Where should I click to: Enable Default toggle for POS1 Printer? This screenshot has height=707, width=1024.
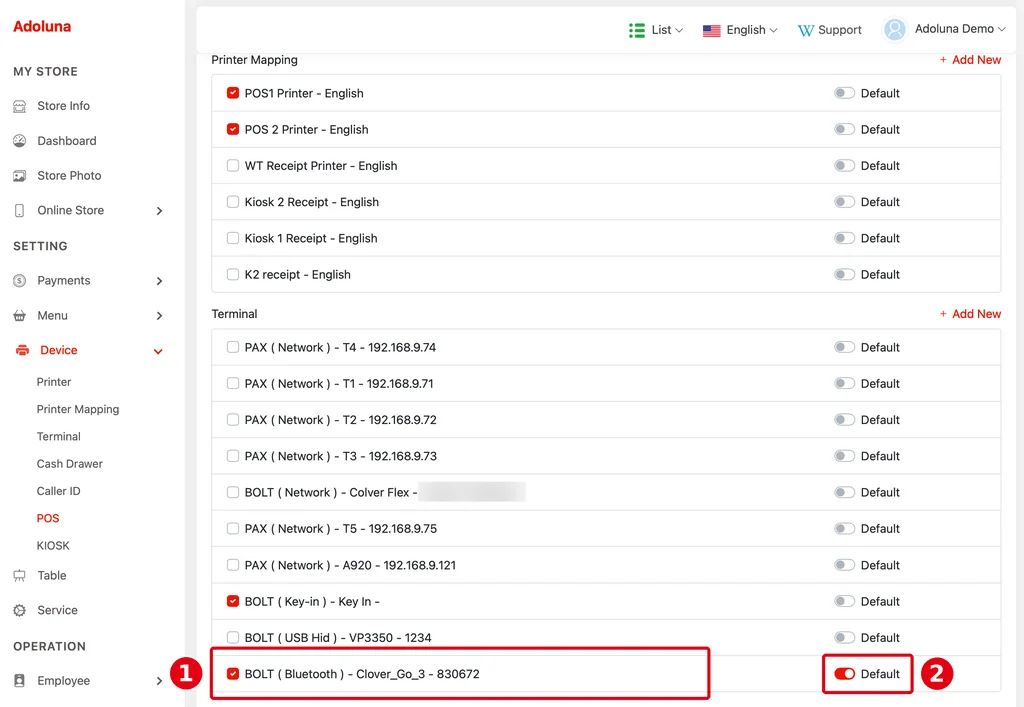844,93
